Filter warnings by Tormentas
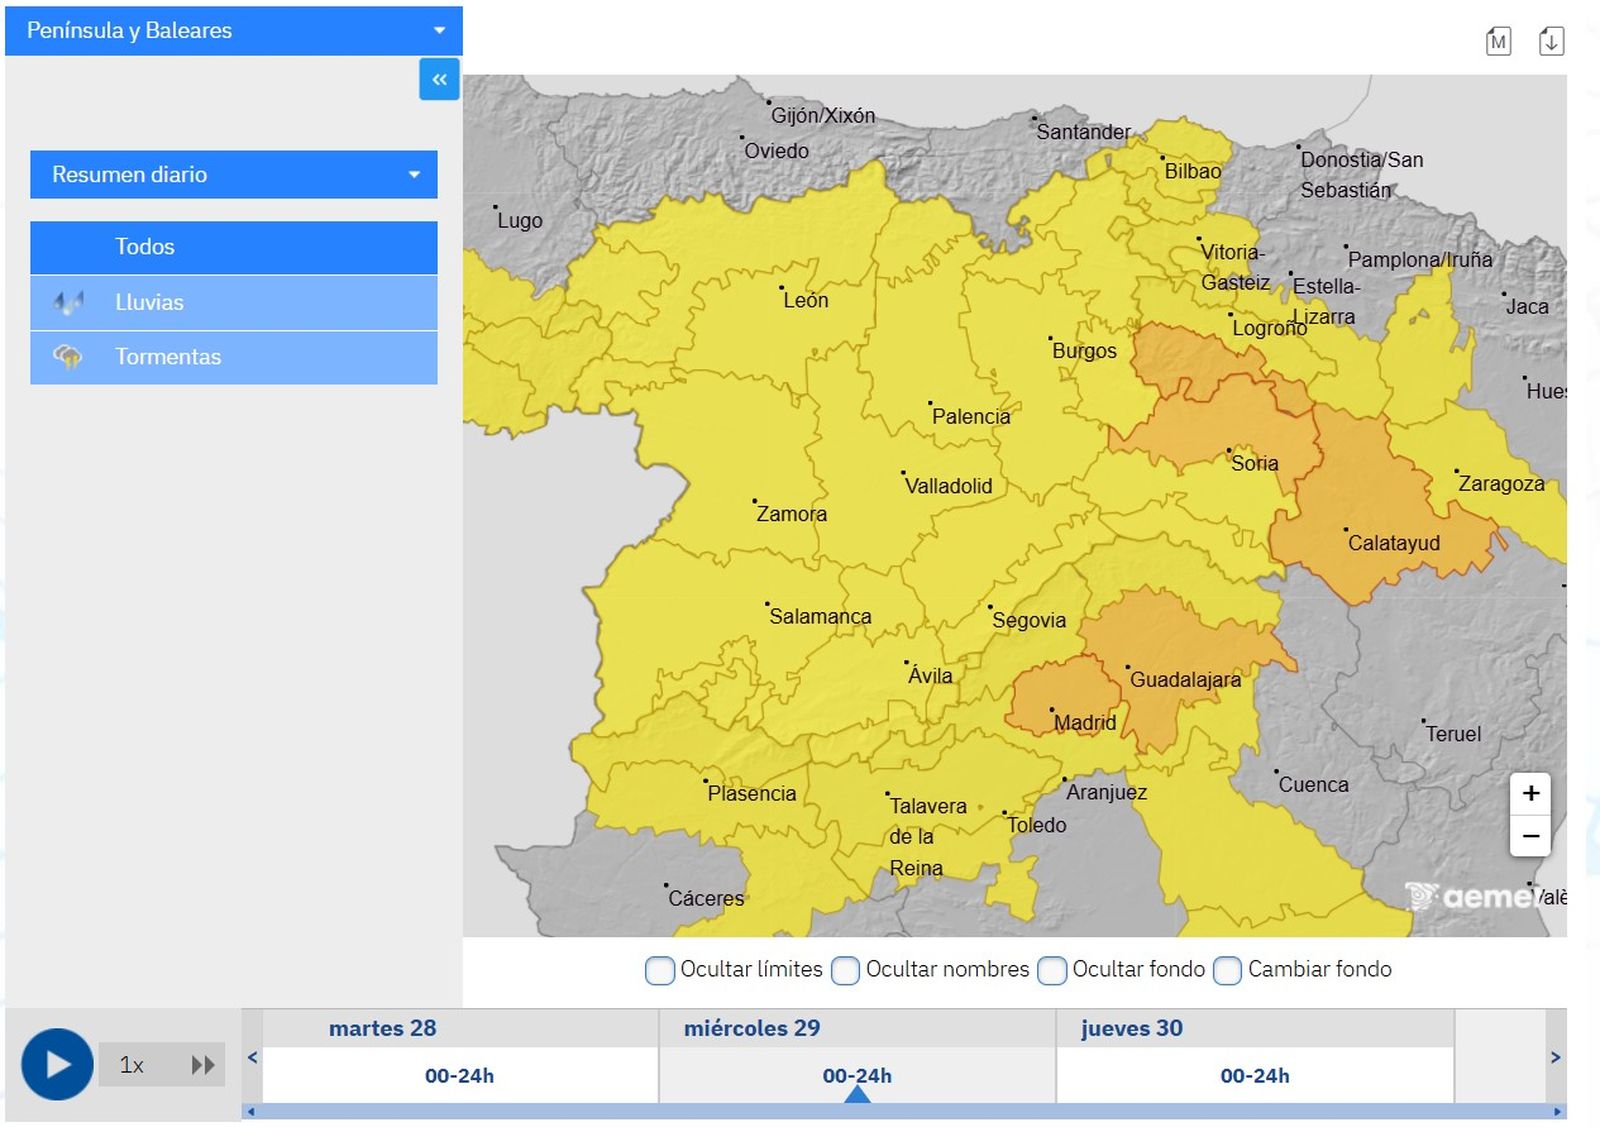The image size is (1600, 1127). tap(233, 357)
